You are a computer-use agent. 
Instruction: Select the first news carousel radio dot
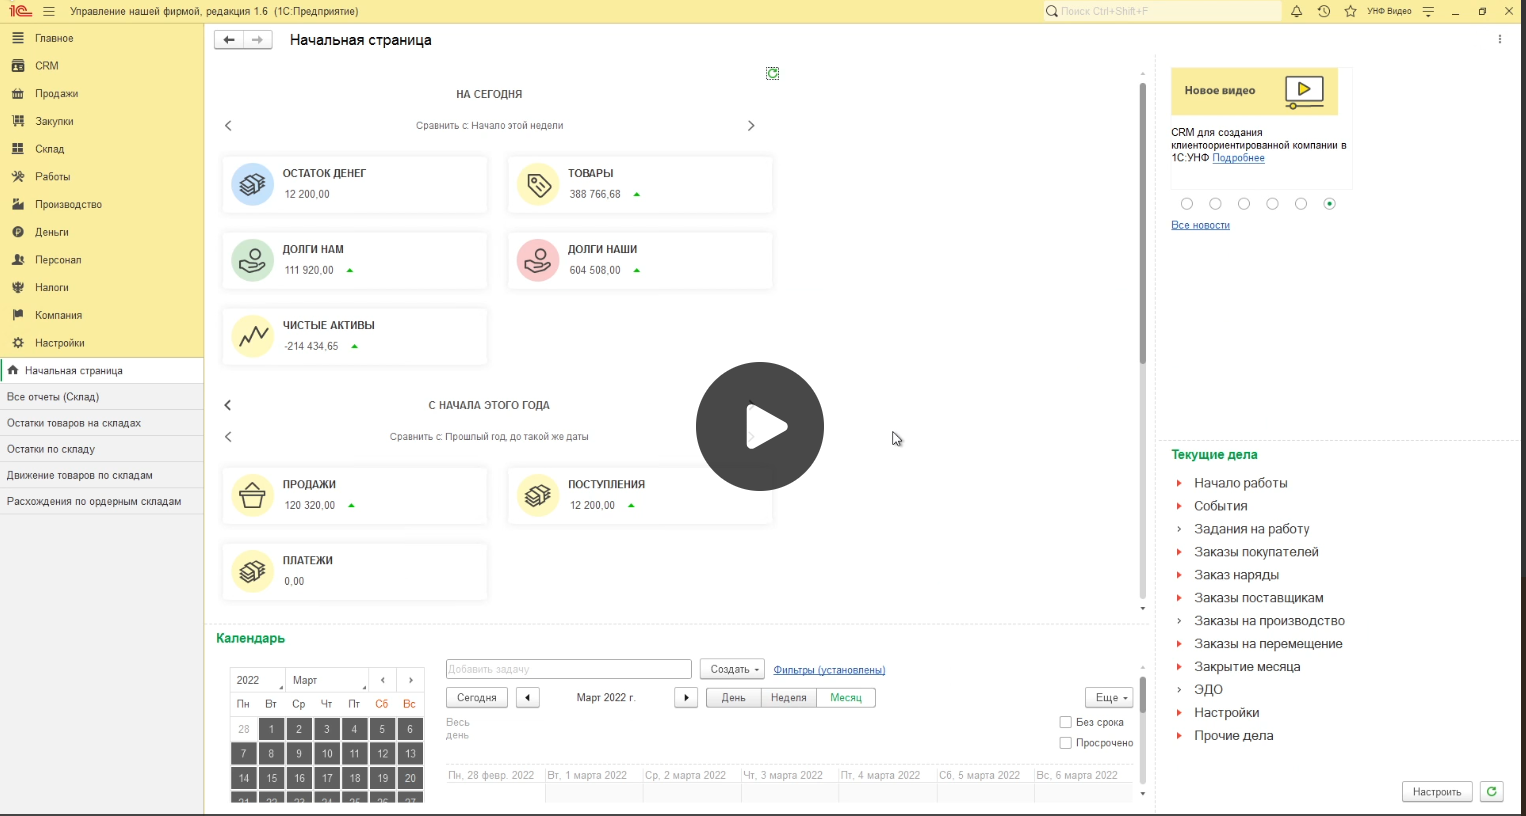[1187, 204]
